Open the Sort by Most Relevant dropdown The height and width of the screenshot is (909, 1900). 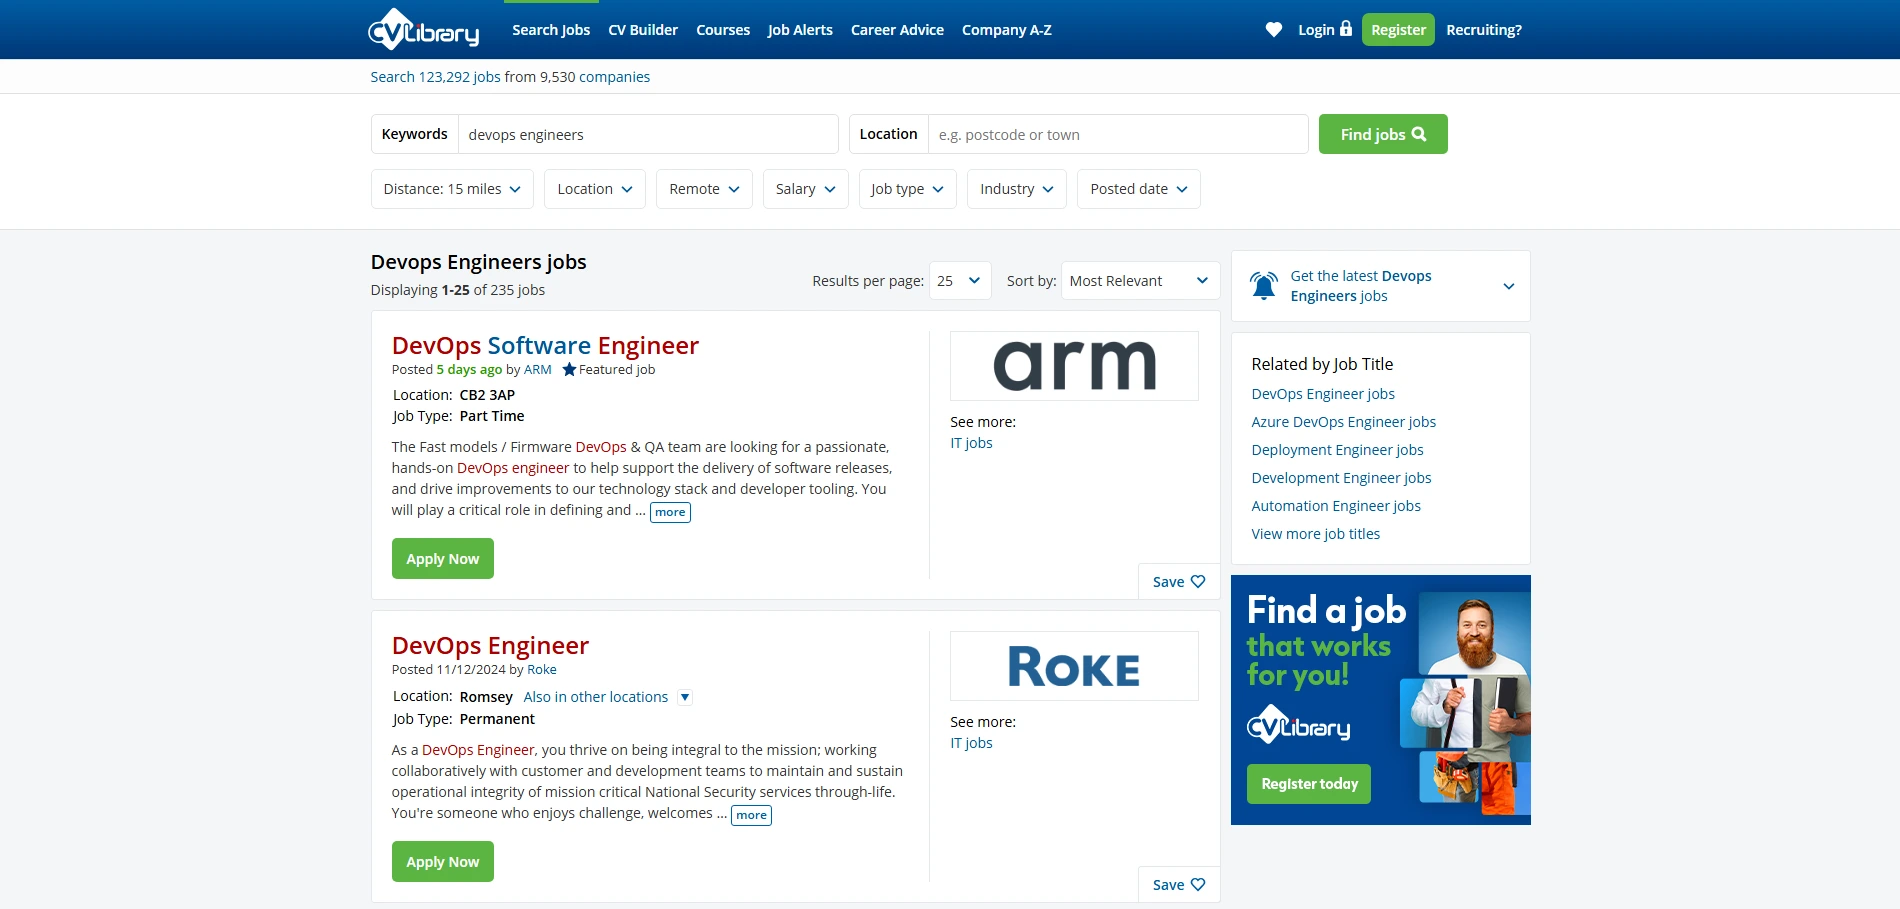[1140, 281]
